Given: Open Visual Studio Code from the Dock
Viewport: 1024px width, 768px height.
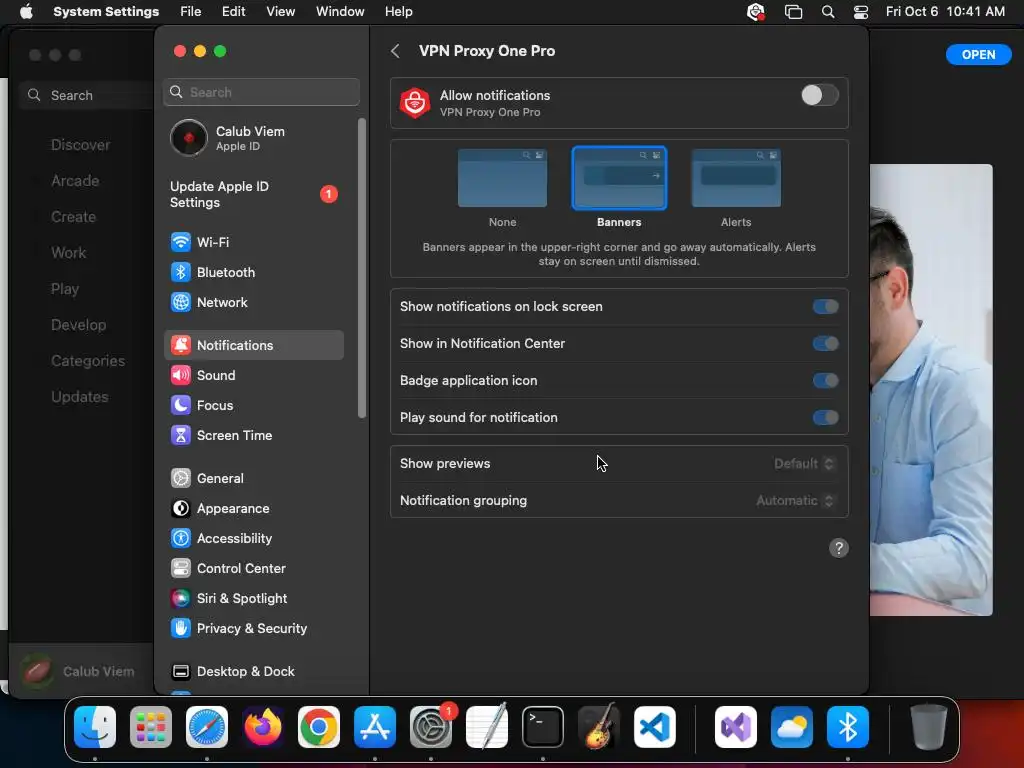Looking at the screenshot, I should [655, 727].
